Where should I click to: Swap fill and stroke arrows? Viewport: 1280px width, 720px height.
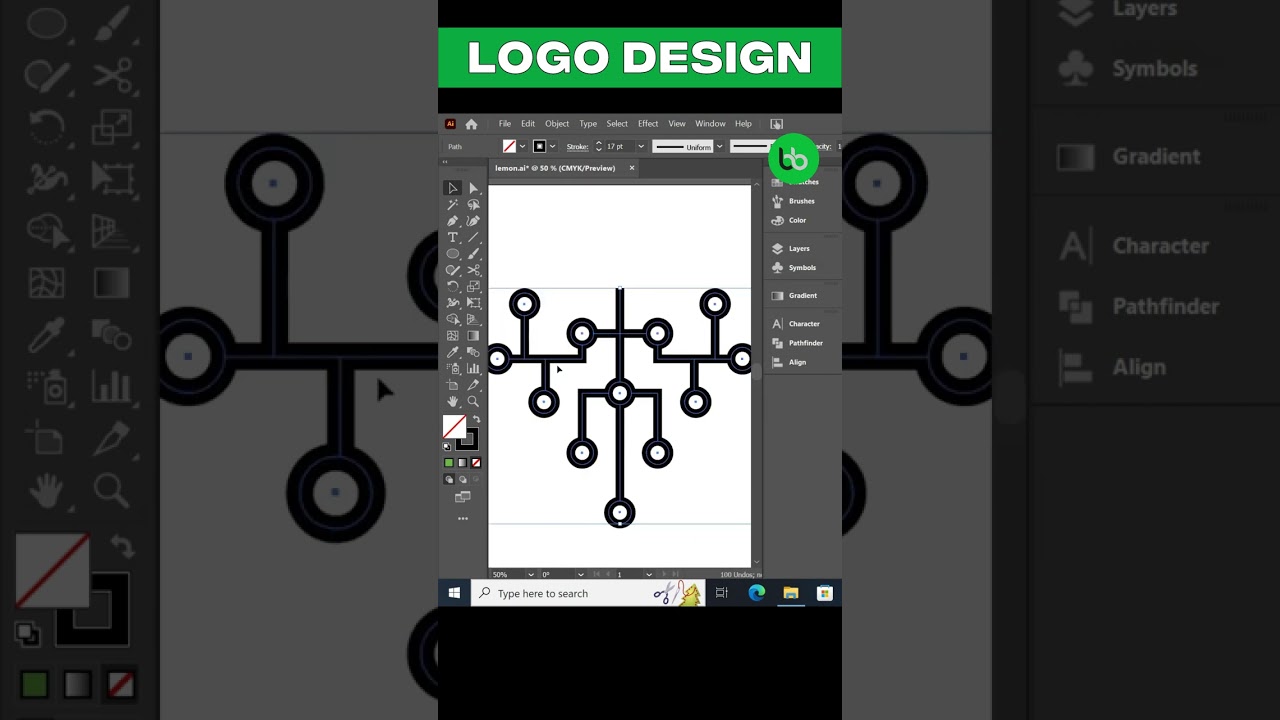477,419
